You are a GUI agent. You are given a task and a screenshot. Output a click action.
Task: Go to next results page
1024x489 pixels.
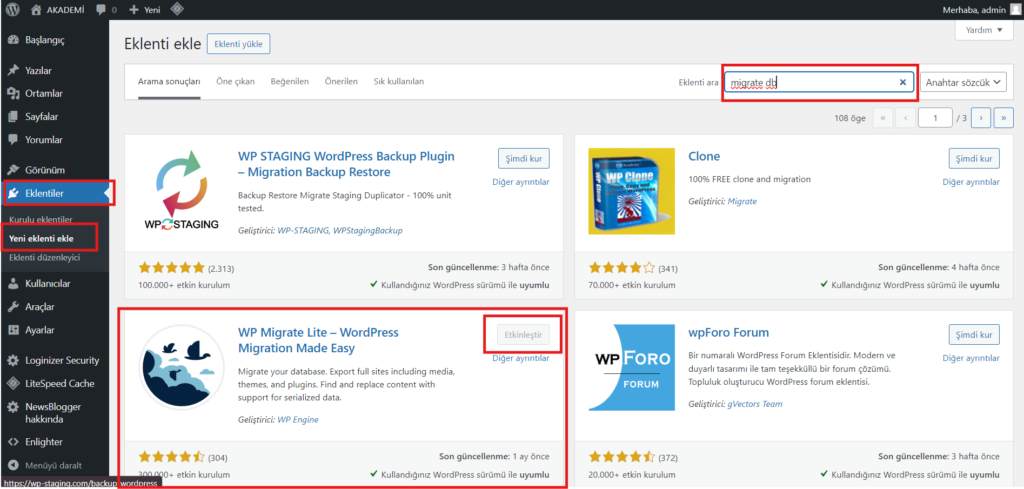point(981,118)
